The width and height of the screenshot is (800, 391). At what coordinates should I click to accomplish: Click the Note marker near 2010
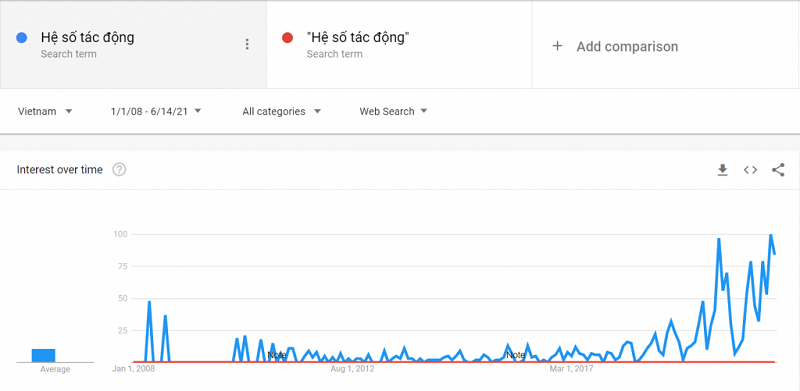[277, 355]
